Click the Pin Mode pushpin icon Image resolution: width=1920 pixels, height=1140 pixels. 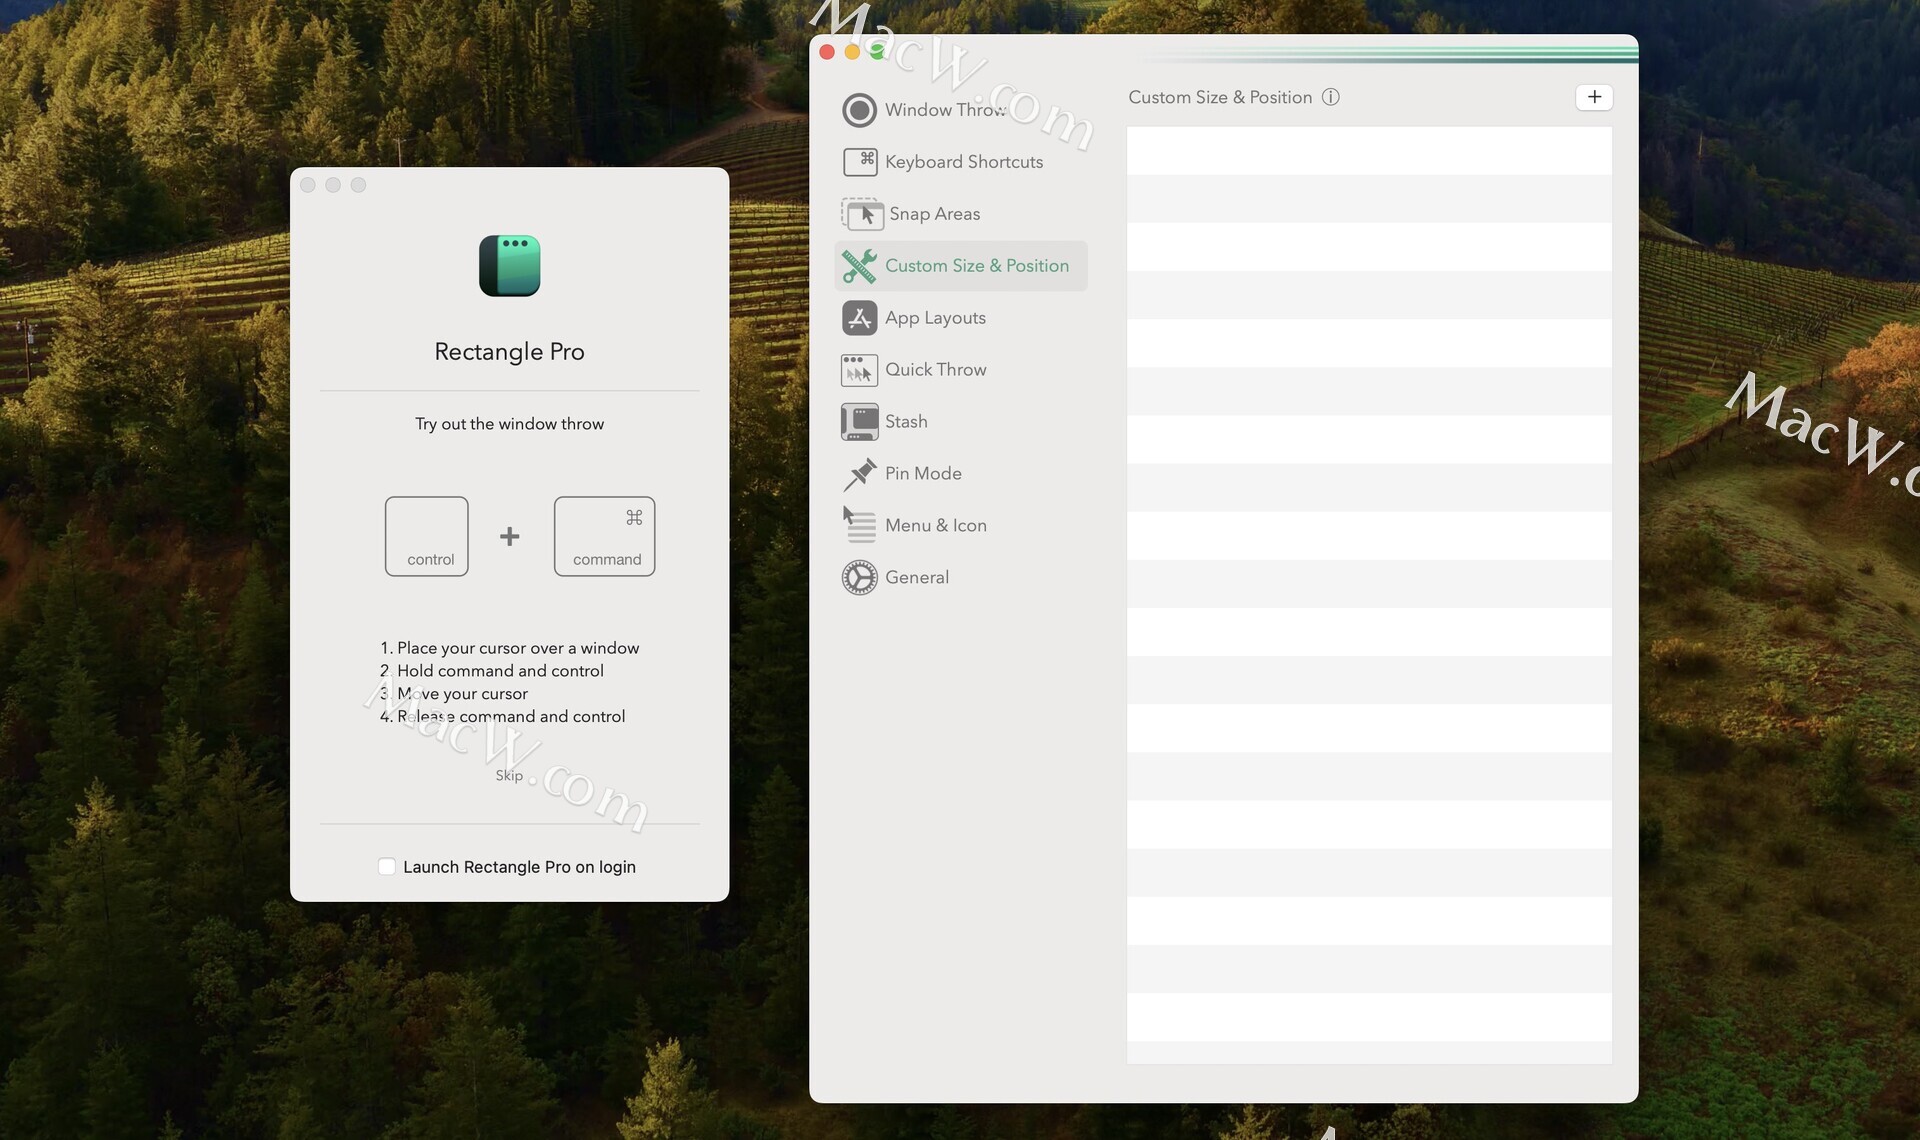point(859,474)
